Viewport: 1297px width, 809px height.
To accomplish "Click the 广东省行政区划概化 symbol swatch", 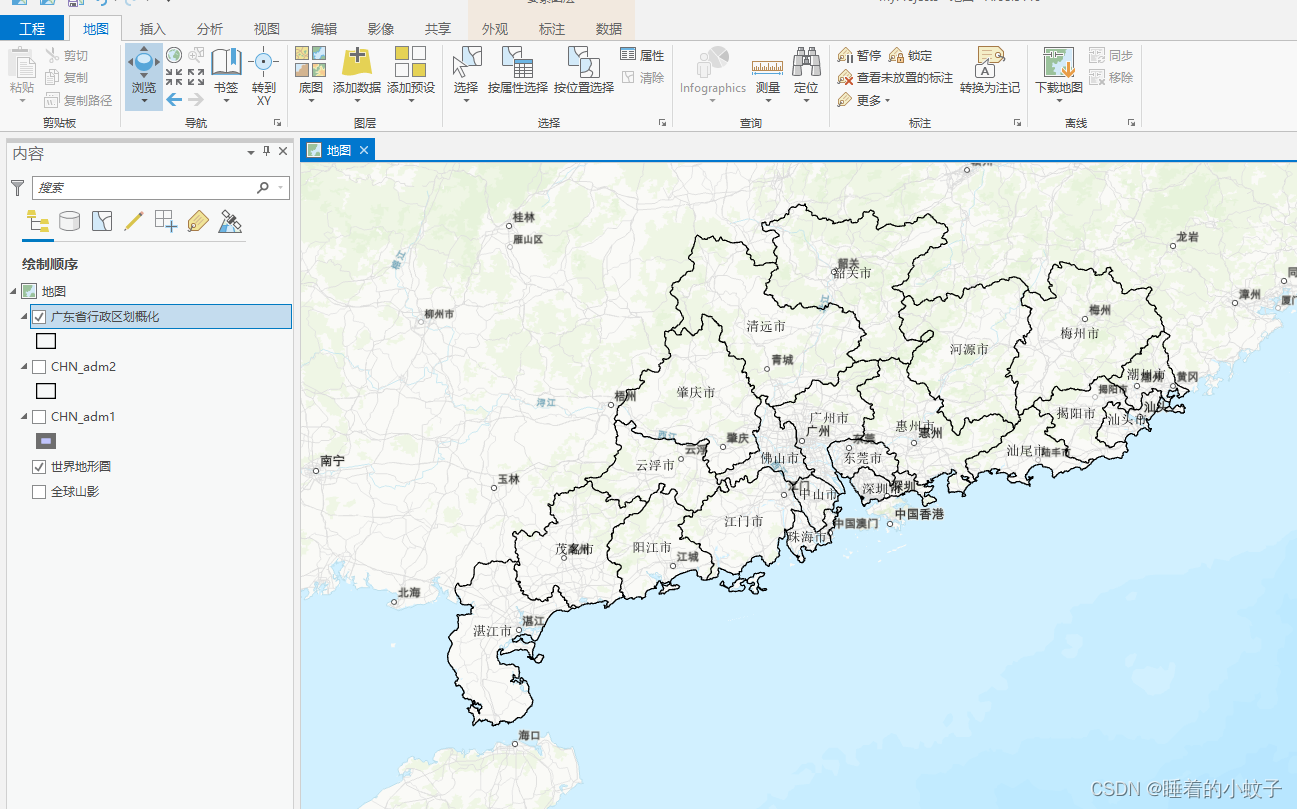I will (46, 341).
